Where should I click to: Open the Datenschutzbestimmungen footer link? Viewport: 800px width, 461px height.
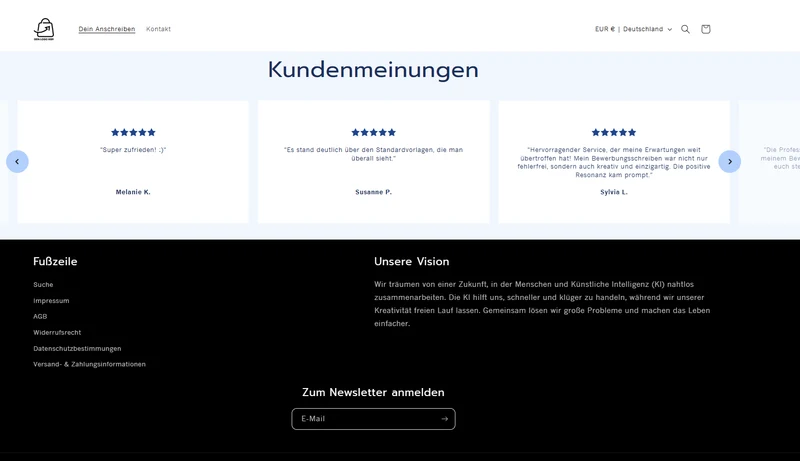pyautogui.click(x=77, y=348)
